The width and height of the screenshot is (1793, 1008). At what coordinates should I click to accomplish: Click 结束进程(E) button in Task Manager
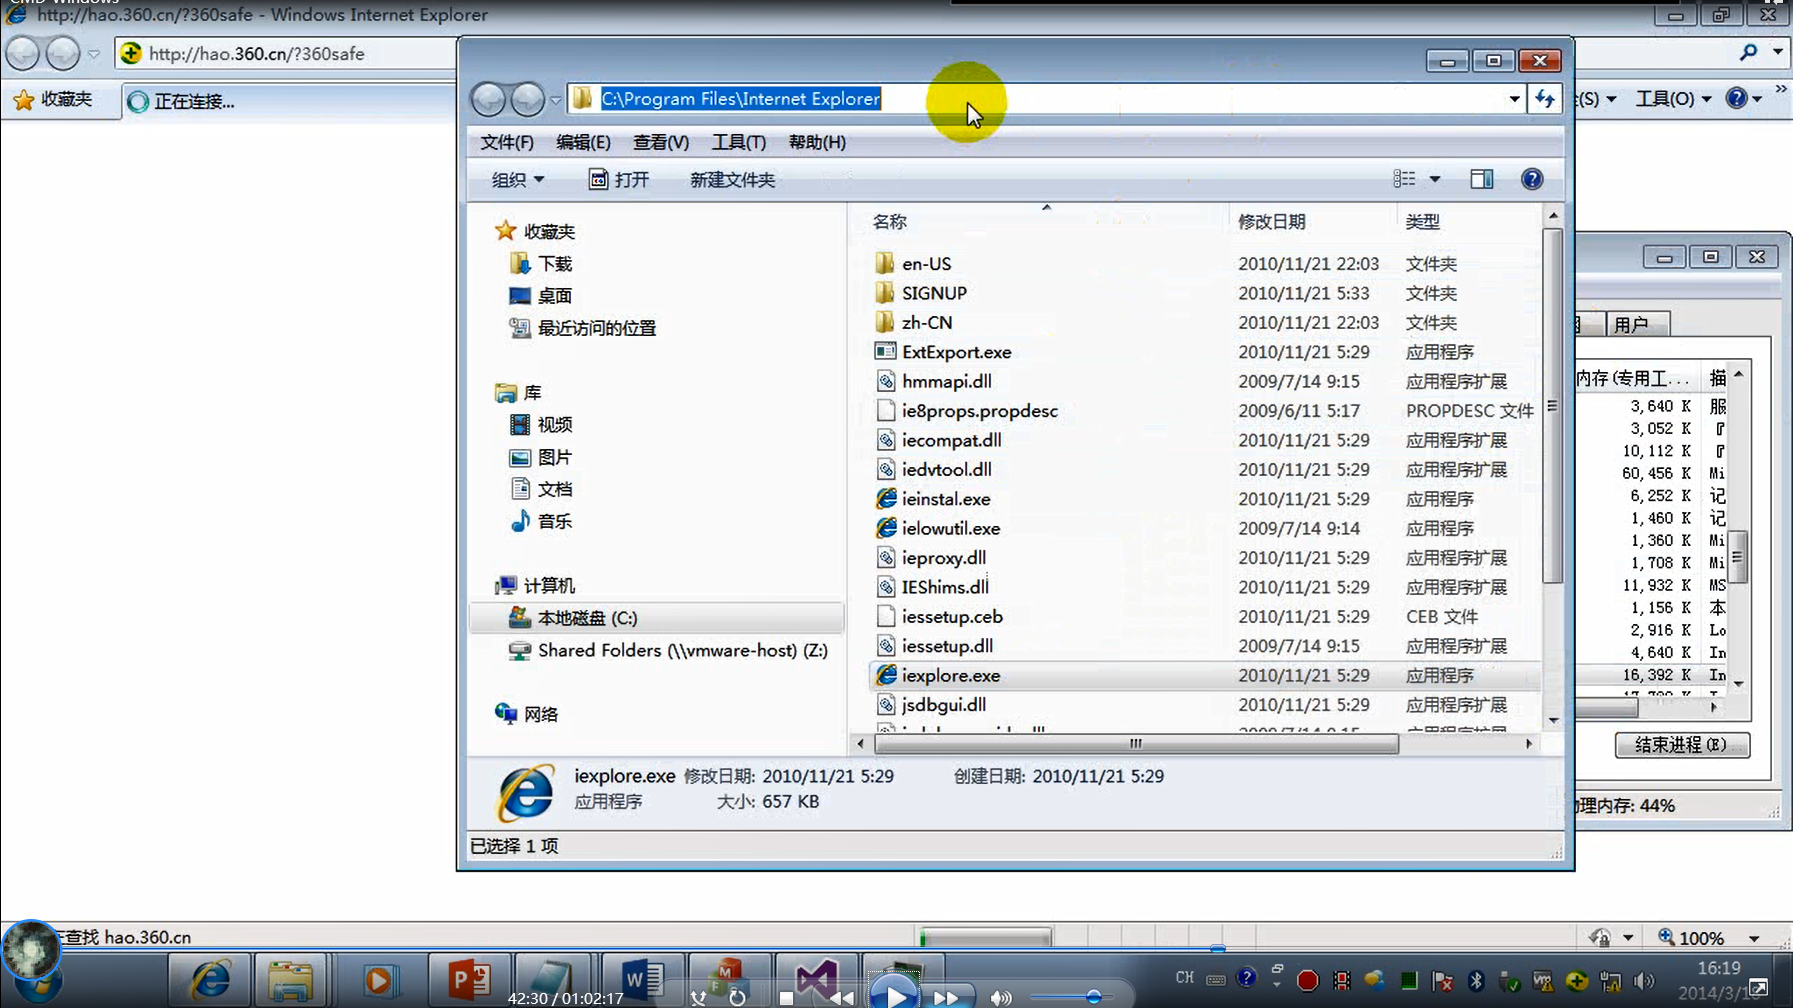(x=1682, y=745)
